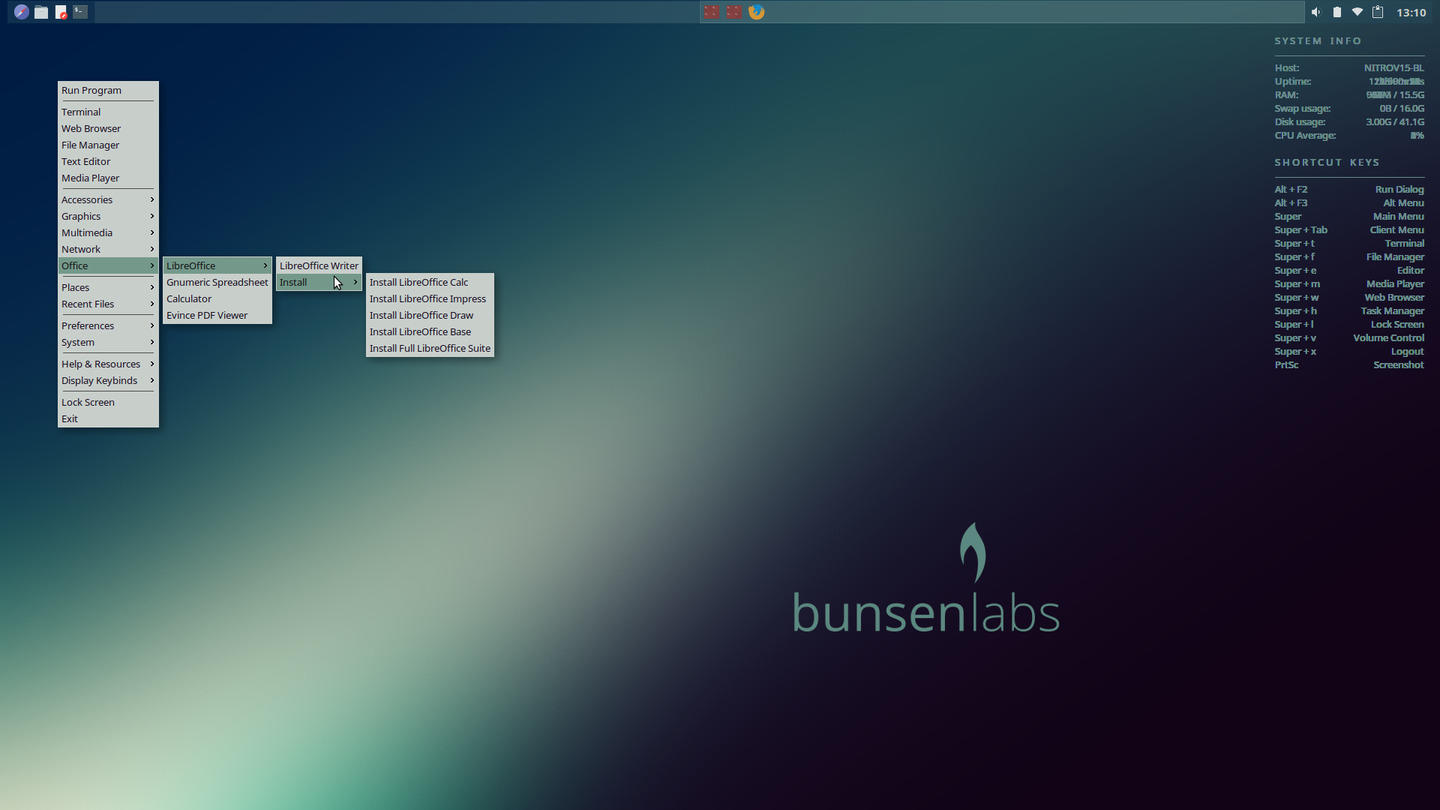Open the web browser launcher in the top panel
The image size is (1440, 810).
coord(21,12)
